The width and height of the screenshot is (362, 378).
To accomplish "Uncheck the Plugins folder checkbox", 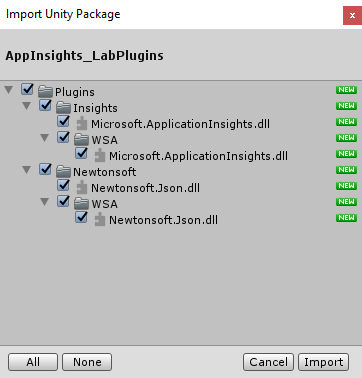I will tap(27, 89).
